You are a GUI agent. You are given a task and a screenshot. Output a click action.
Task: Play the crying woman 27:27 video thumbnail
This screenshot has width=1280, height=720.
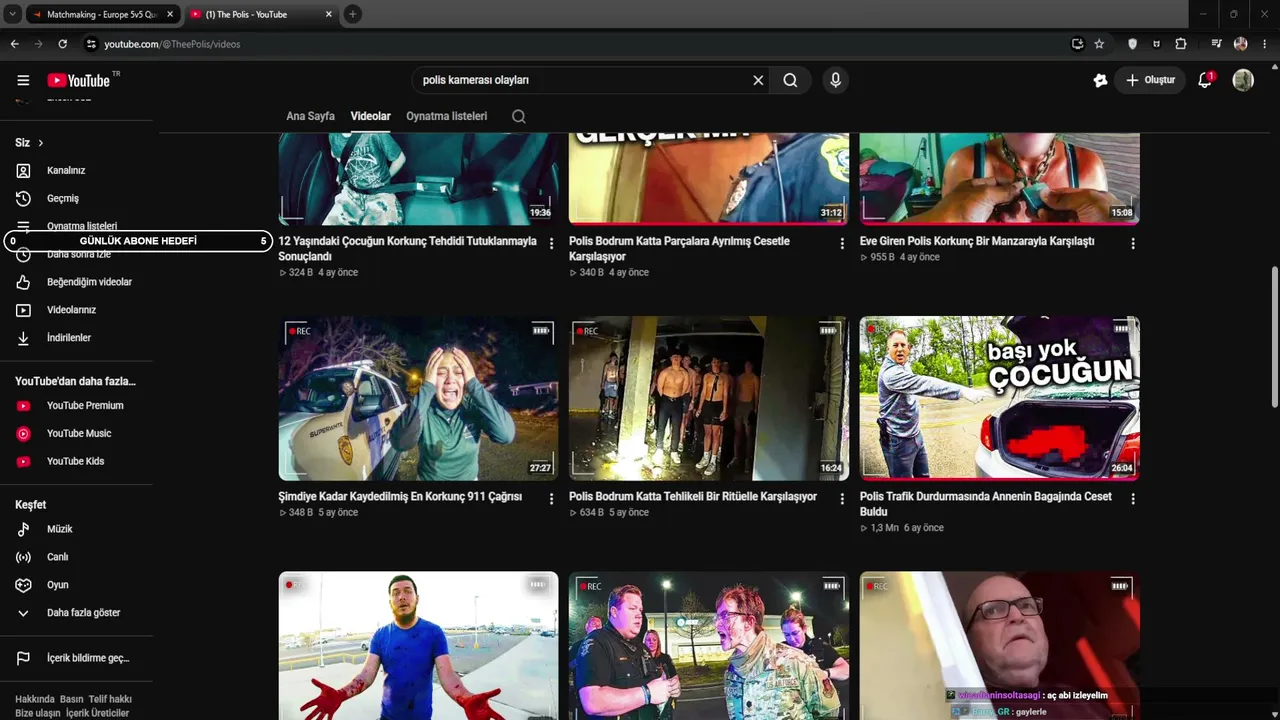[418, 399]
